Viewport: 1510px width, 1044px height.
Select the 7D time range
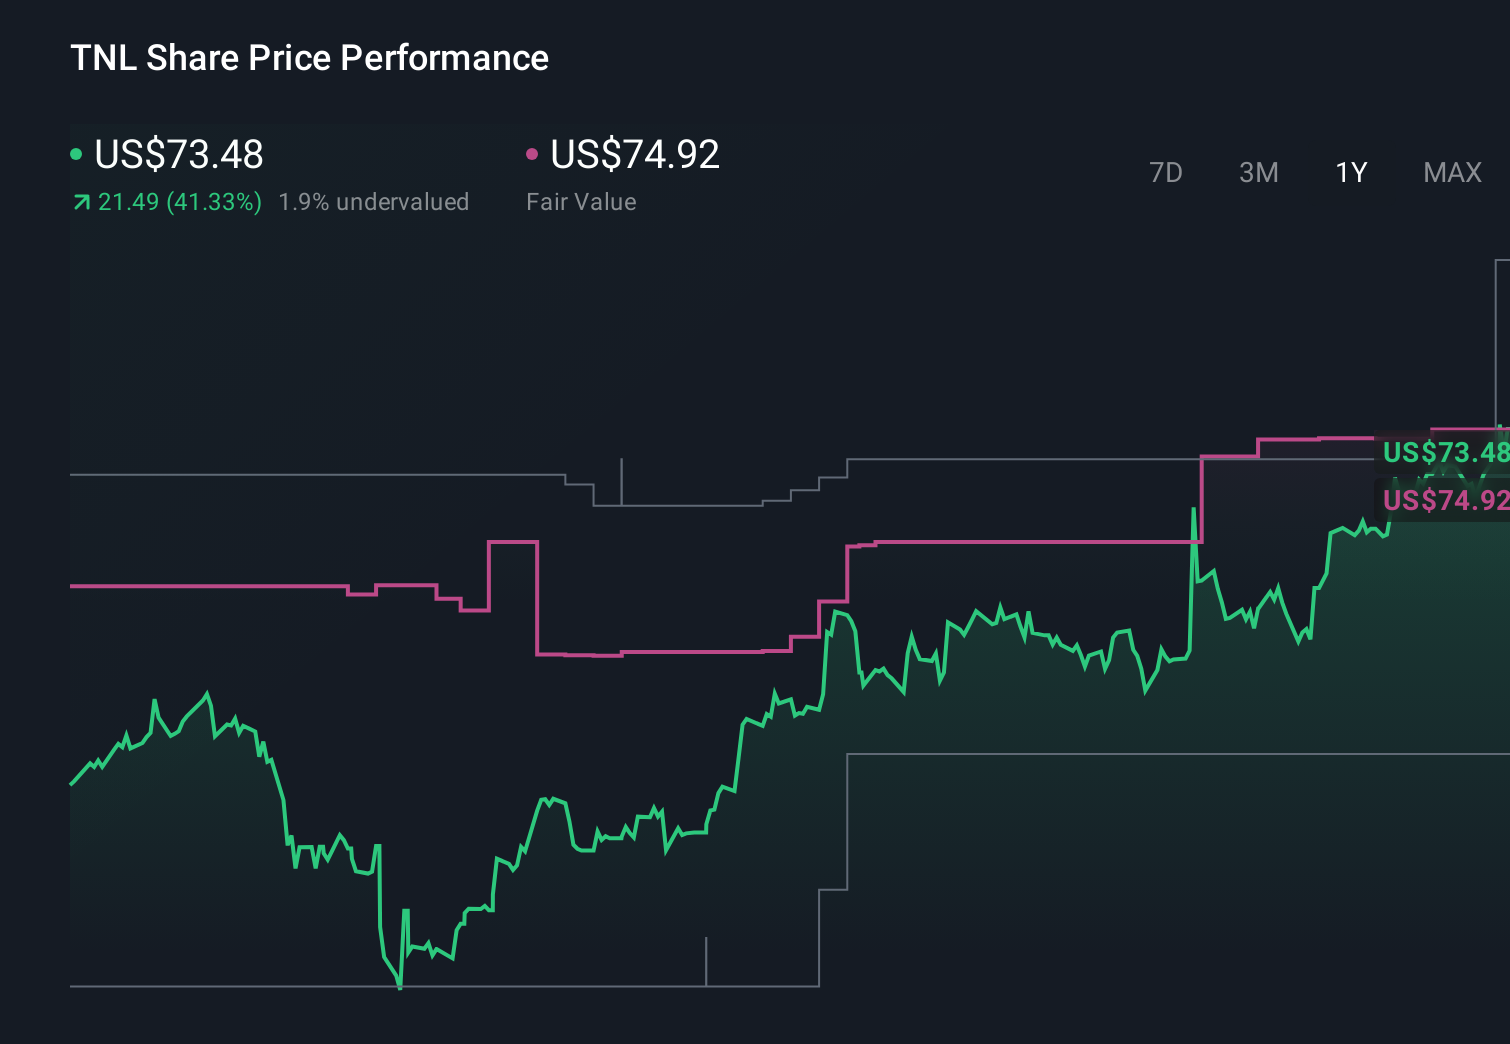(x=1165, y=173)
